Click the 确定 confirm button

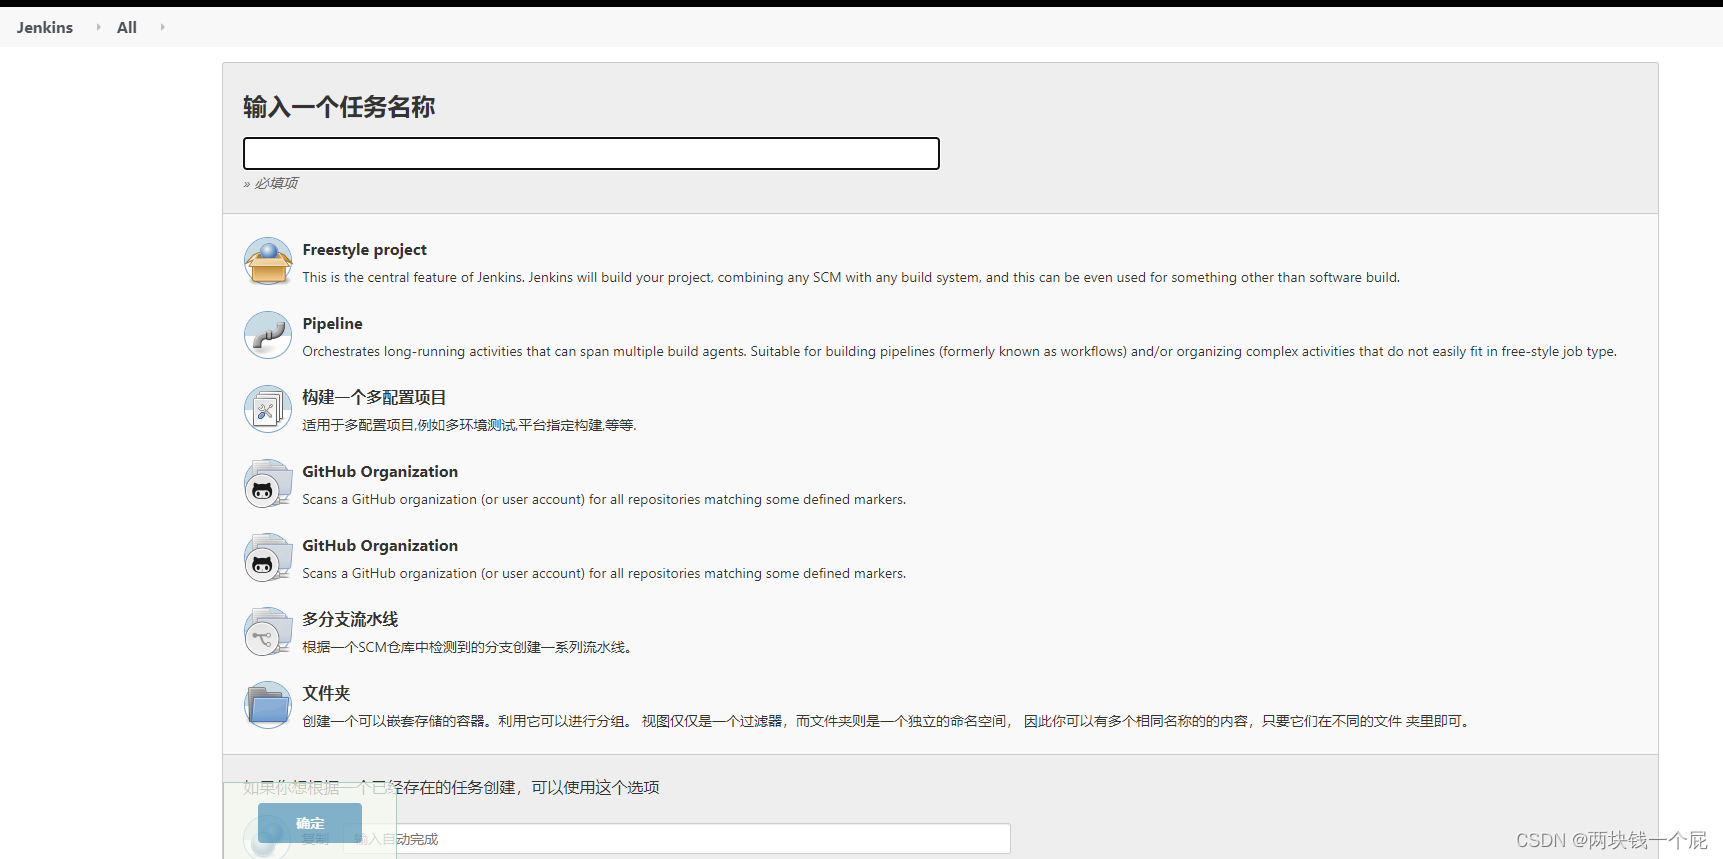click(310, 823)
